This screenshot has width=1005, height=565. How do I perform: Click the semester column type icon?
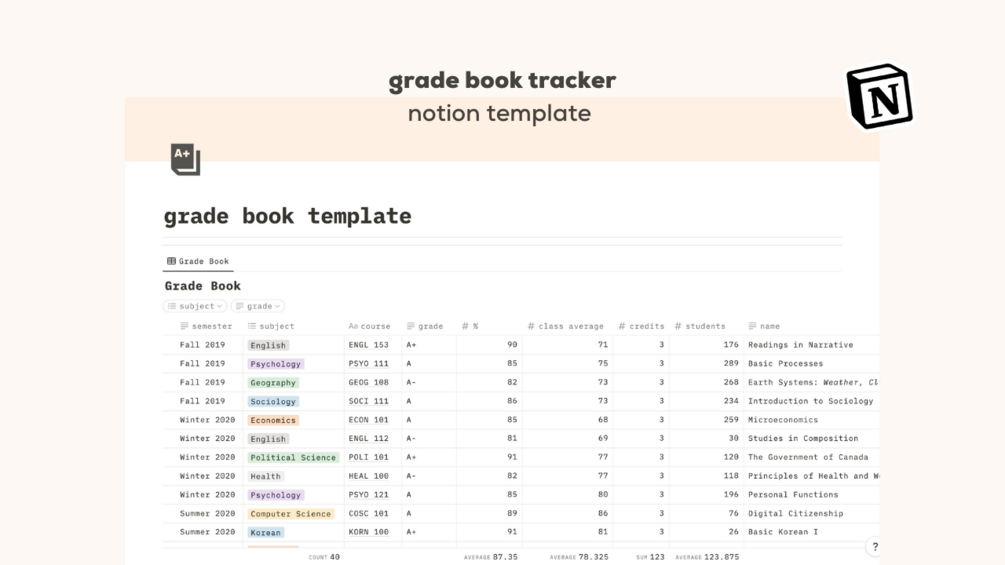click(x=185, y=326)
